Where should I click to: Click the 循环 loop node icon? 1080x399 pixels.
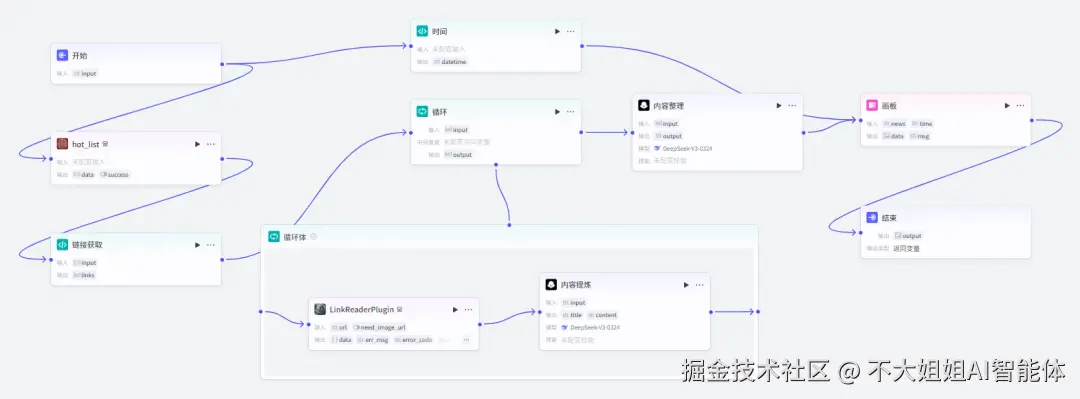422,111
